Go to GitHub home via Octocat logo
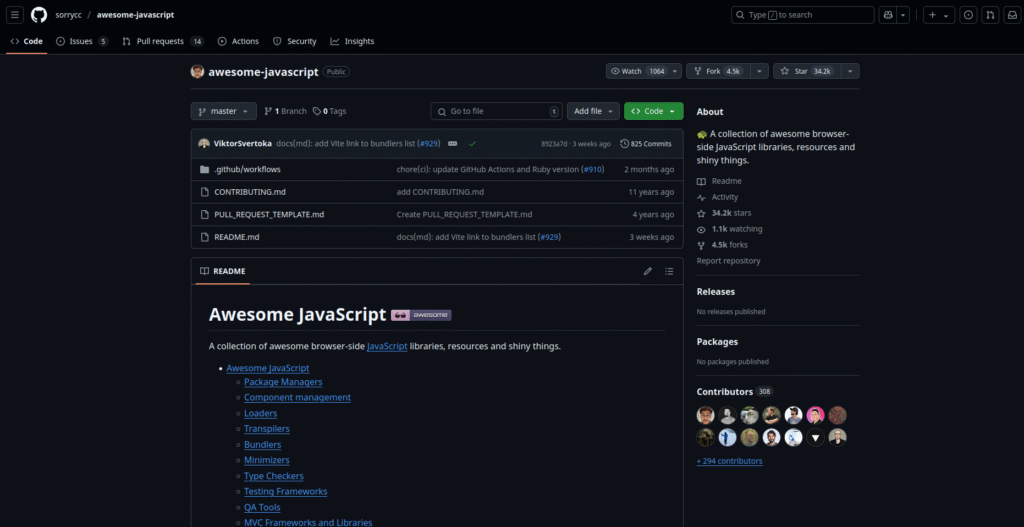The height and width of the screenshot is (527, 1024). pyautogui.click(x=39, y=15)
